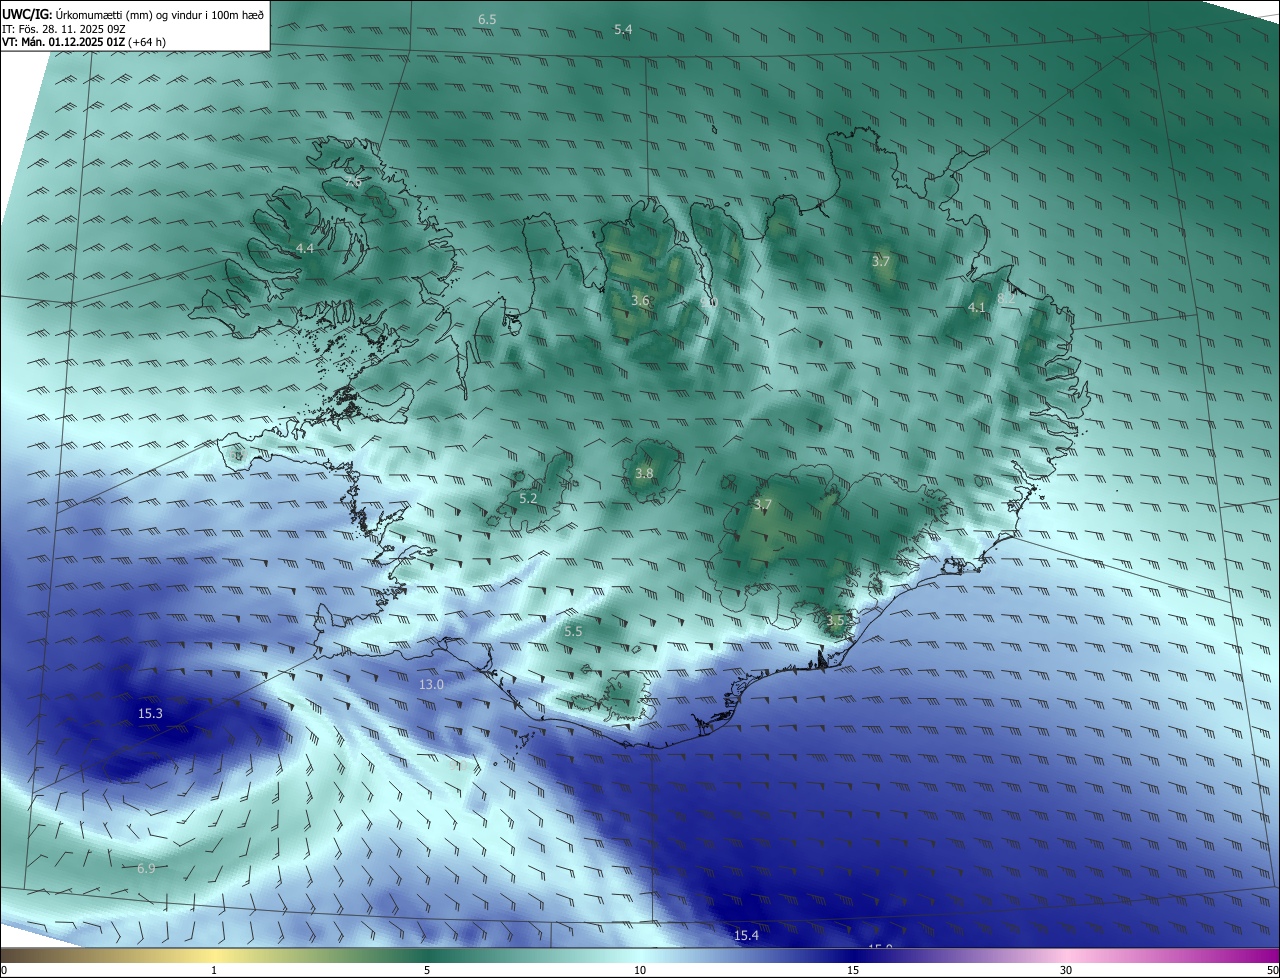Click the 10 tick label on the color scale

click(x=640, y=970)
